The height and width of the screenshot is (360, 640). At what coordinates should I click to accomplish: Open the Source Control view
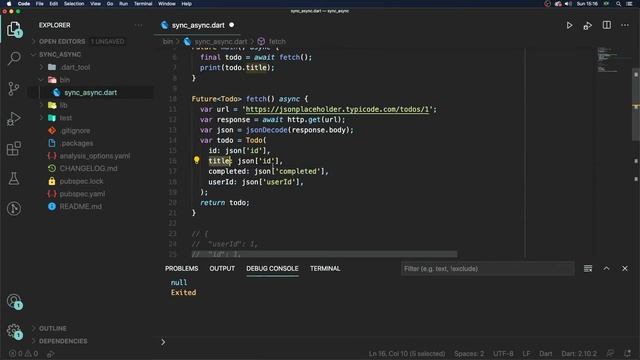pos(14,89)
